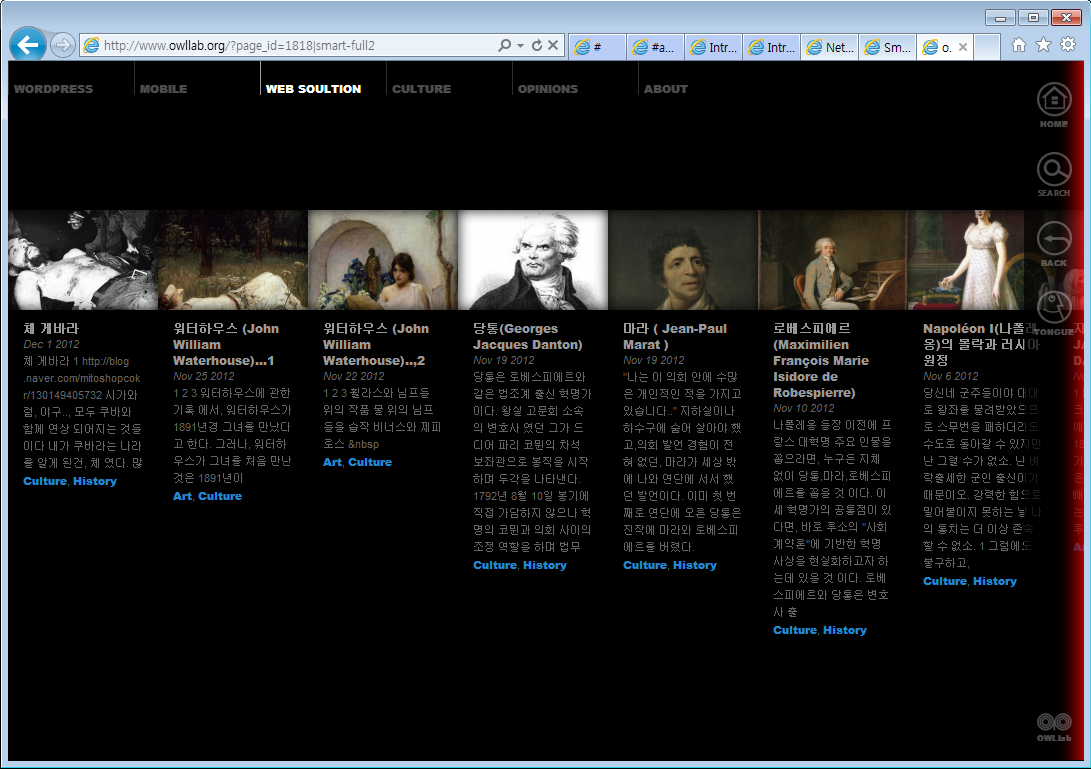Open the 'Maximilien François Marie Isidore de Robespierre' title
The height and width of the screenshot is (769, 1091).
point(821,360)
